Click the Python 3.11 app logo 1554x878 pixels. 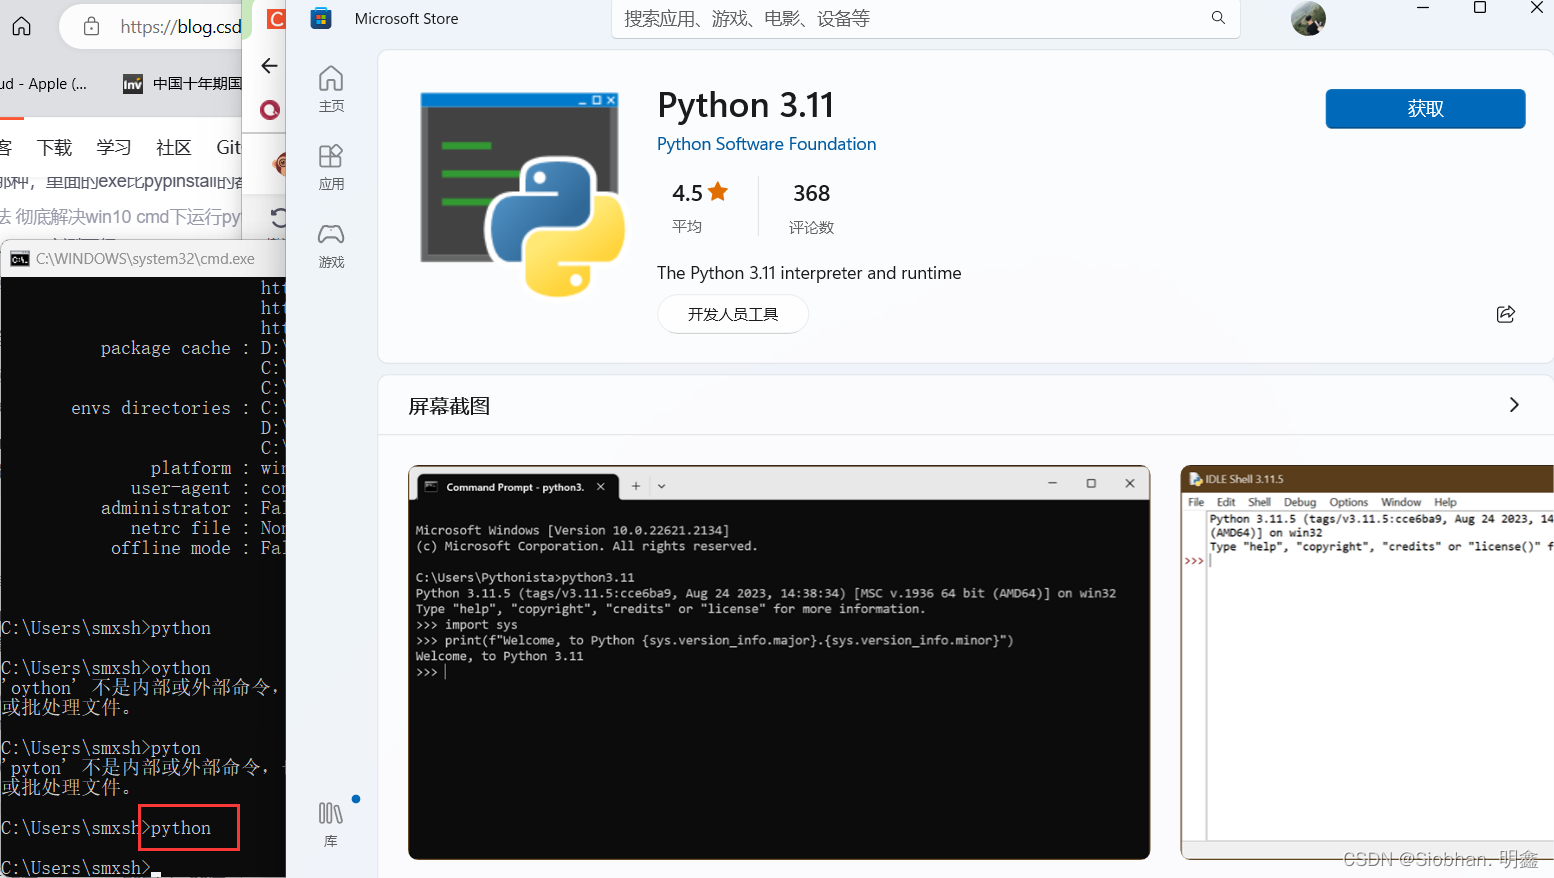pyautogui.click(x=522, y=194)
